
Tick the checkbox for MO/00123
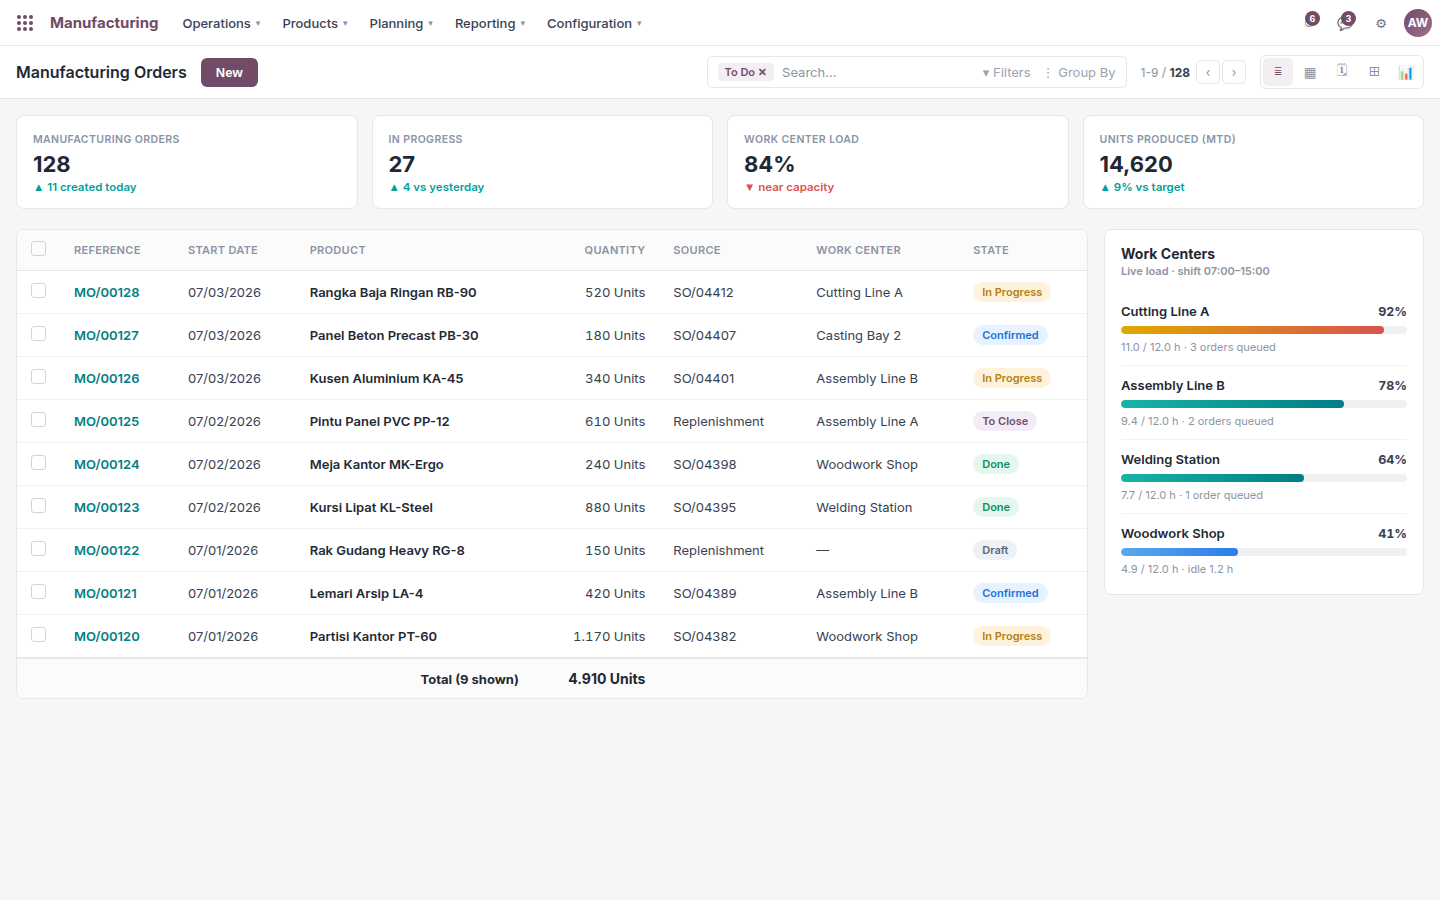[39, 506]
